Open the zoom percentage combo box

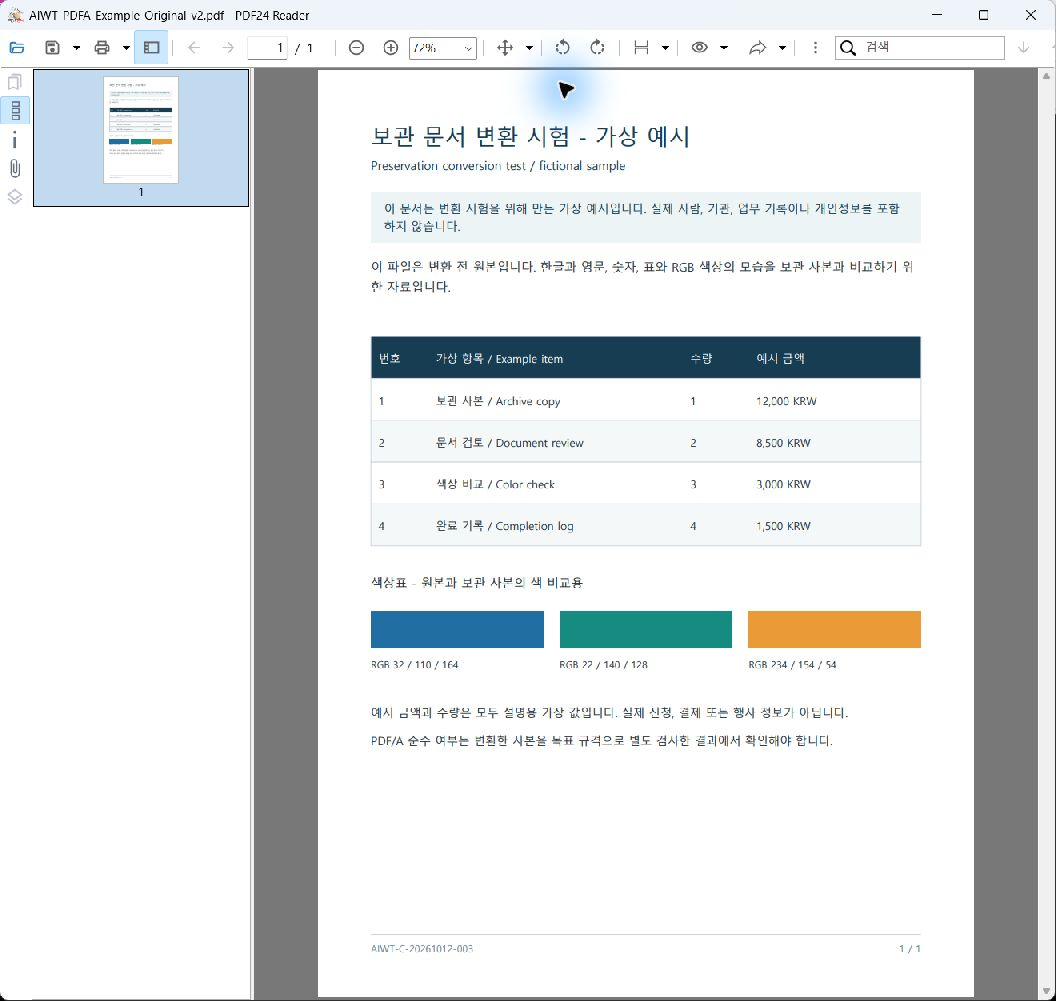point(442,48)
